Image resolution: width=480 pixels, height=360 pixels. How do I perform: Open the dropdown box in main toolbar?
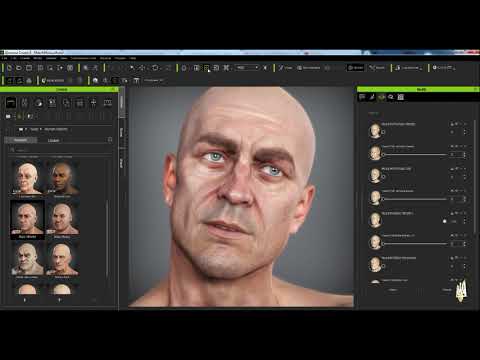coord(247,68)
